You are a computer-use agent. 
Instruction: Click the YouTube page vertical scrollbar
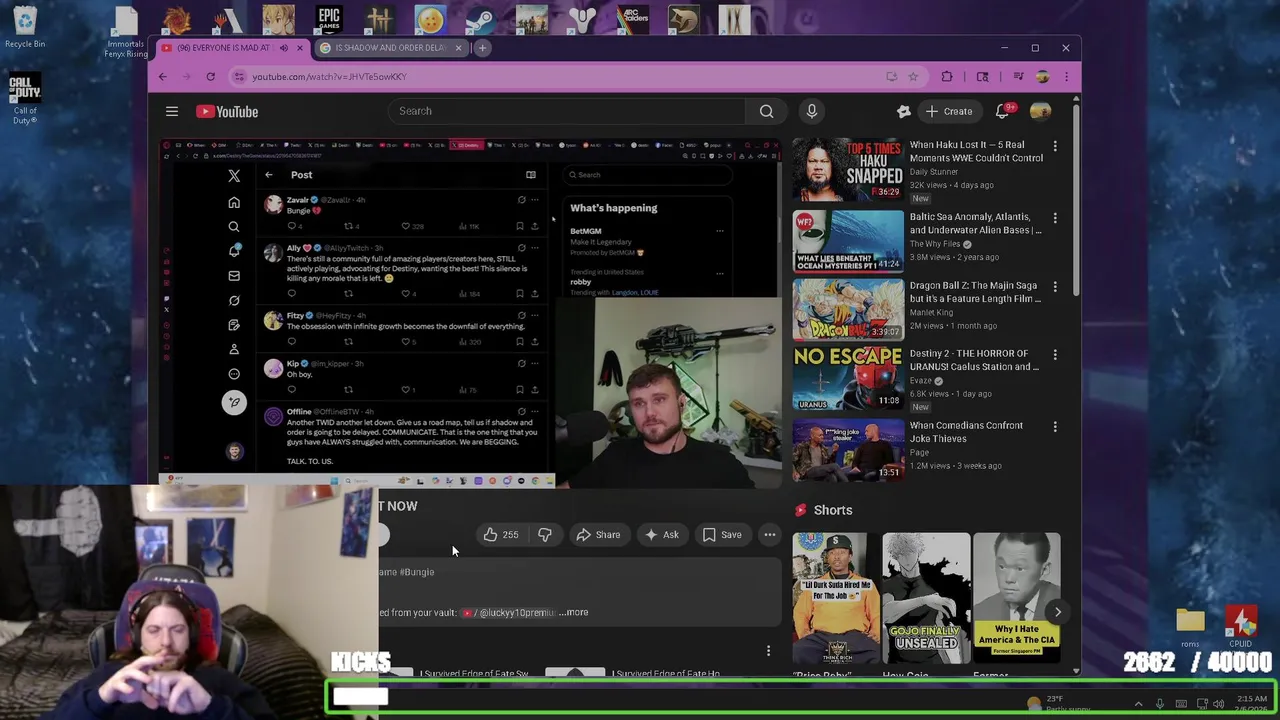tap(1076, 200)
